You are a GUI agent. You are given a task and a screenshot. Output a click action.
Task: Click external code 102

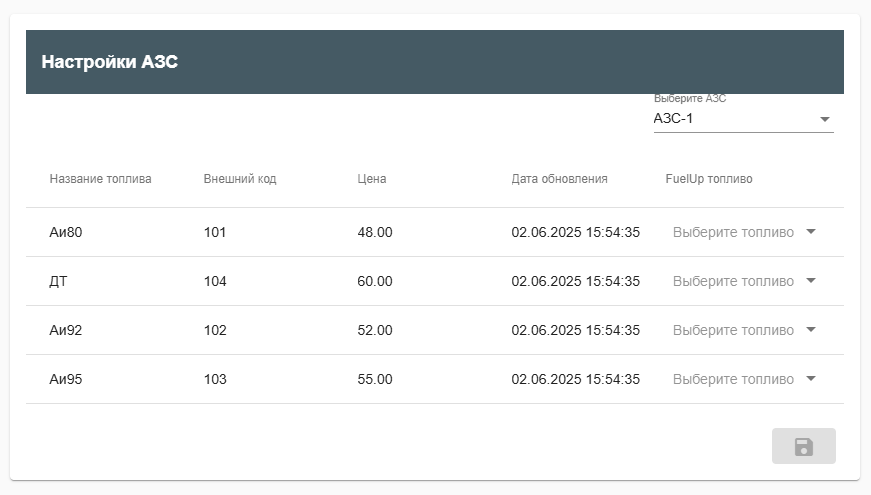tap(215, 330)
